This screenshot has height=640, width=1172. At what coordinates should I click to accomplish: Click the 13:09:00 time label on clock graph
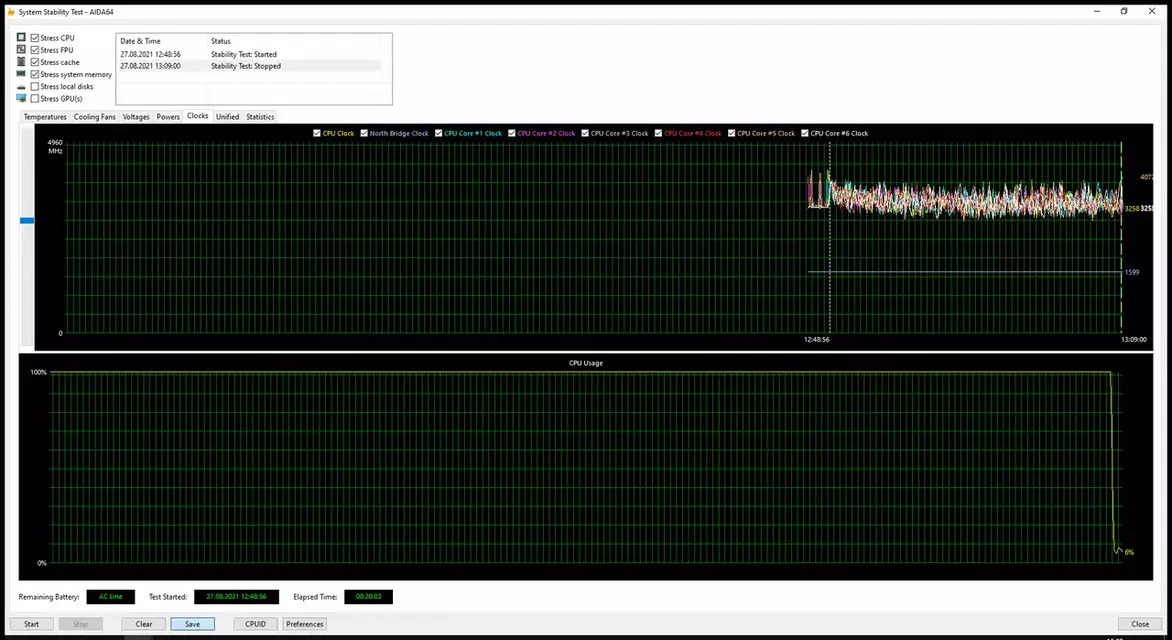[1133, 339]
